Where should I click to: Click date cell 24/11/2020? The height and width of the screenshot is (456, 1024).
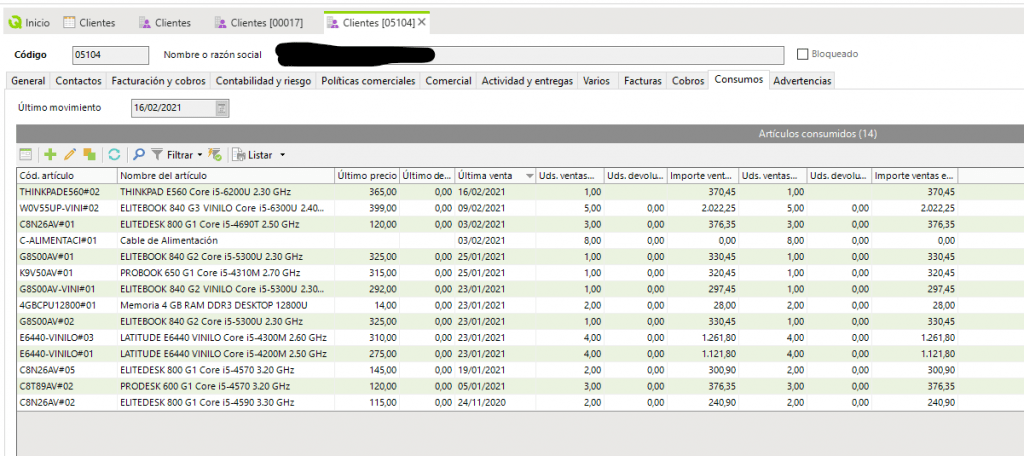494,402
